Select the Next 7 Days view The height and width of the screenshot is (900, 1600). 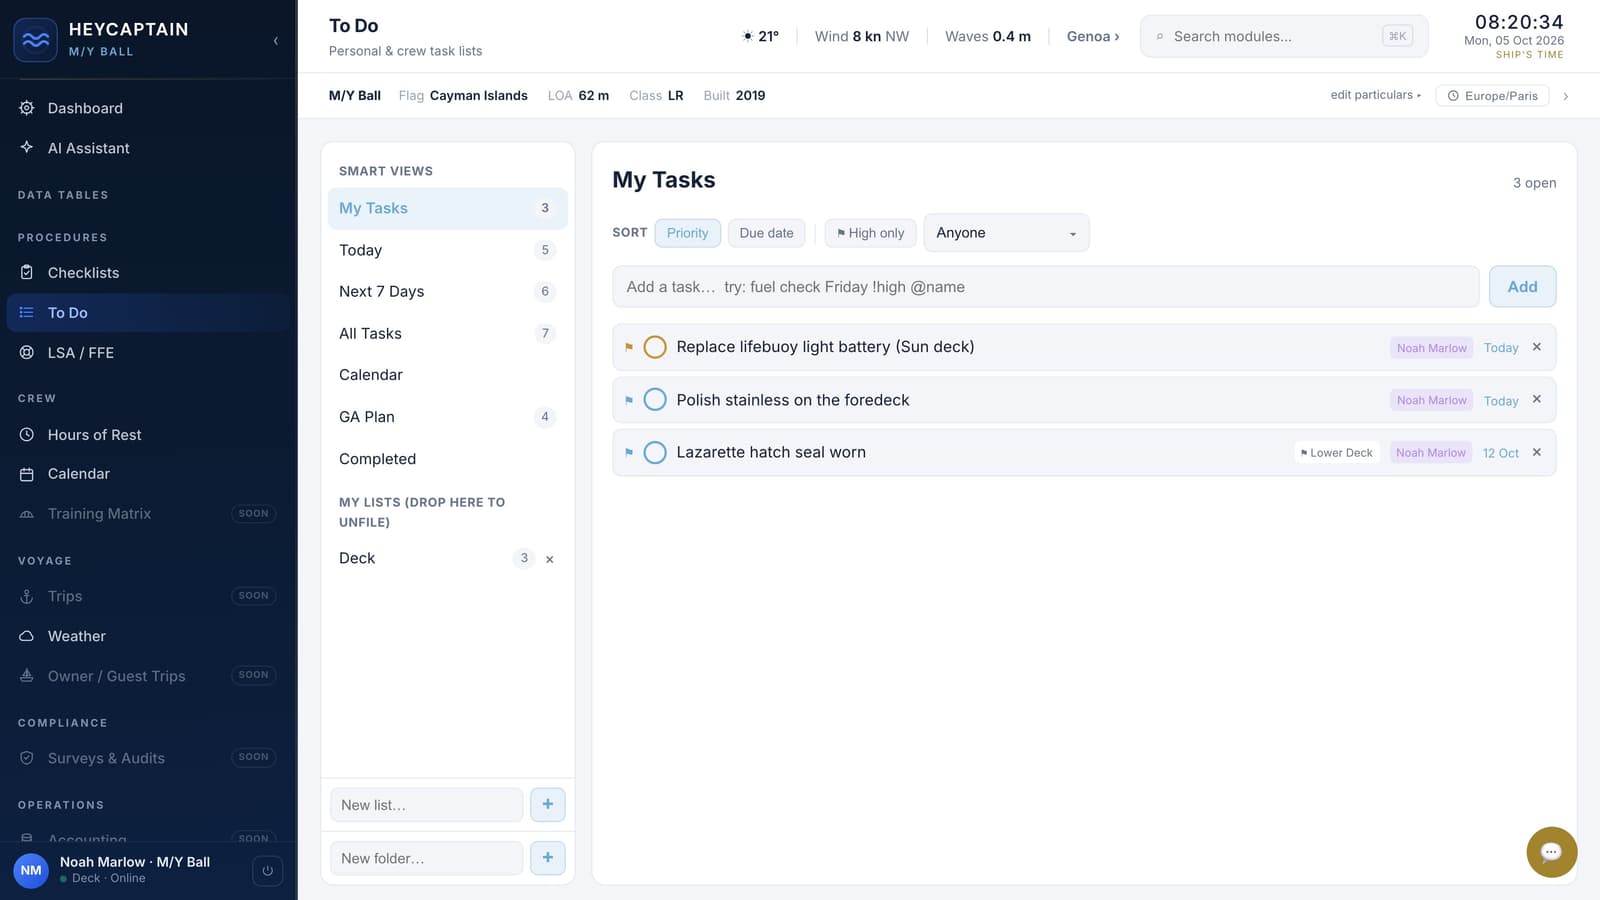pos(447,292)
